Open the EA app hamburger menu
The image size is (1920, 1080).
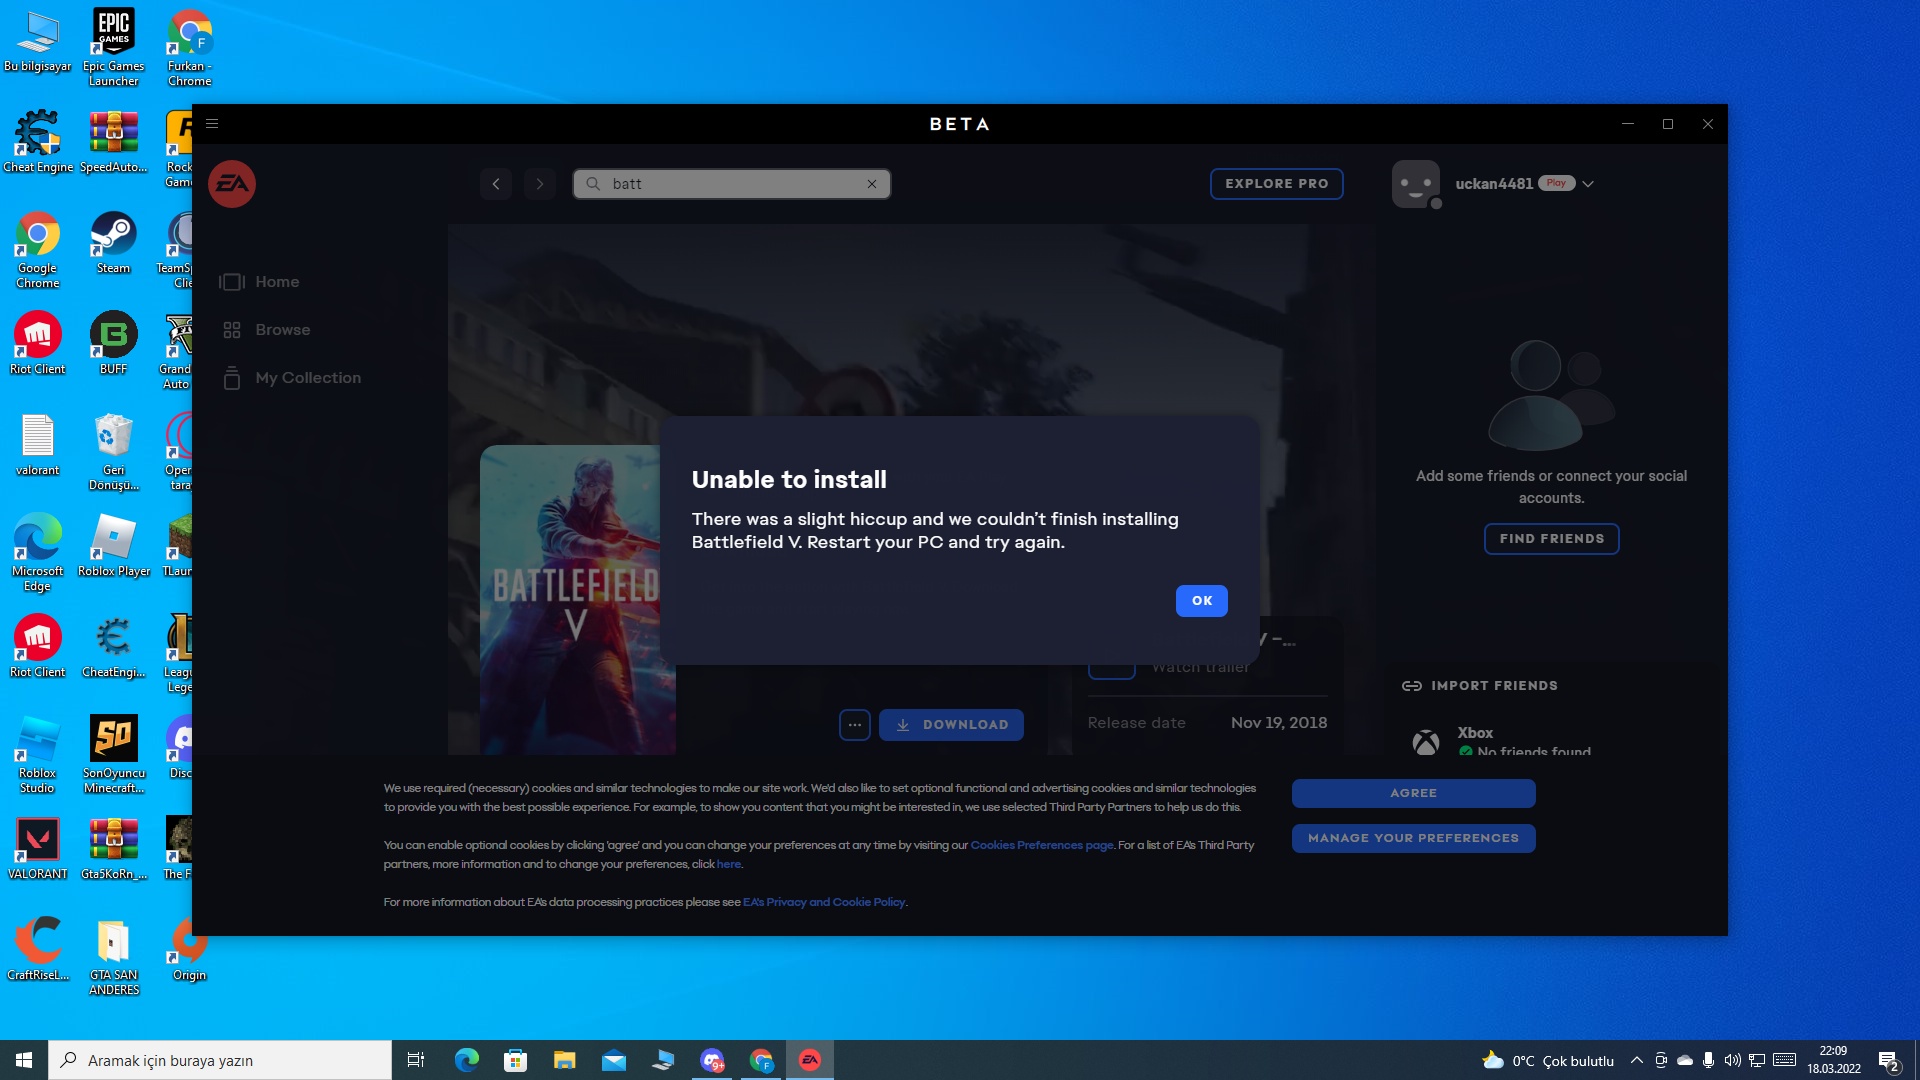click(x=212, y=124)
